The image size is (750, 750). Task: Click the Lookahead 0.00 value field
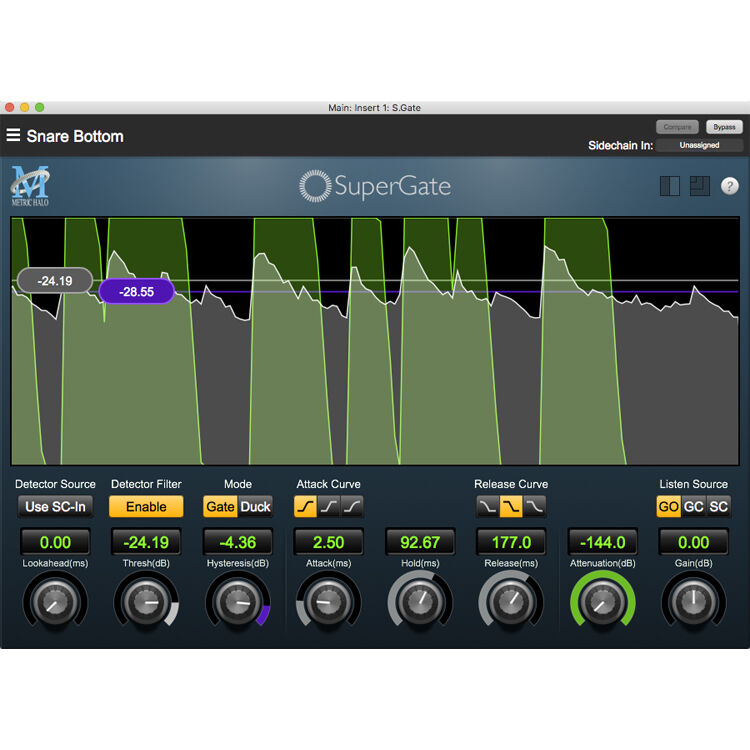(55, 542)
